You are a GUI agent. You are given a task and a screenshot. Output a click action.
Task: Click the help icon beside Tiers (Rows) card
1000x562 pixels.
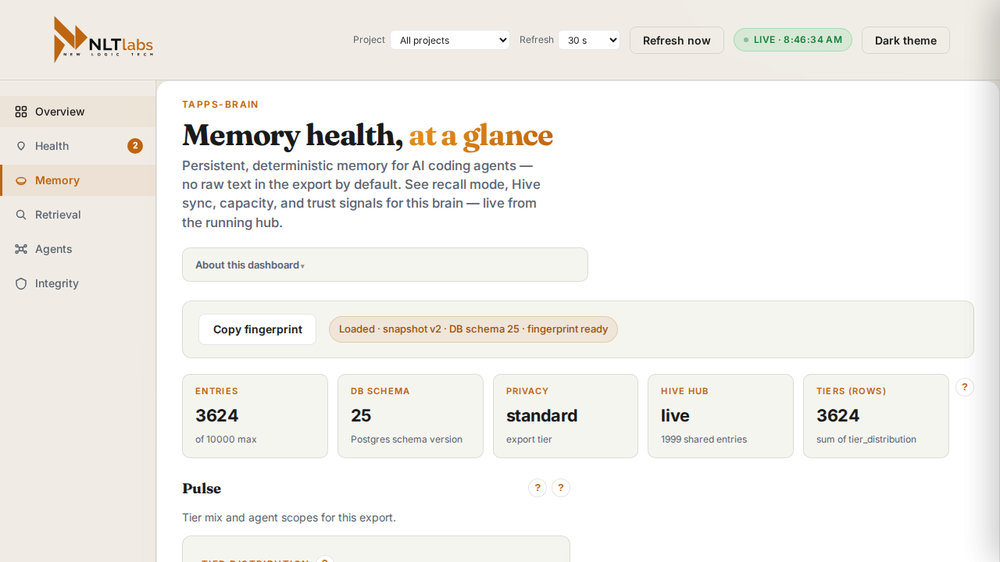click(964, 387)
